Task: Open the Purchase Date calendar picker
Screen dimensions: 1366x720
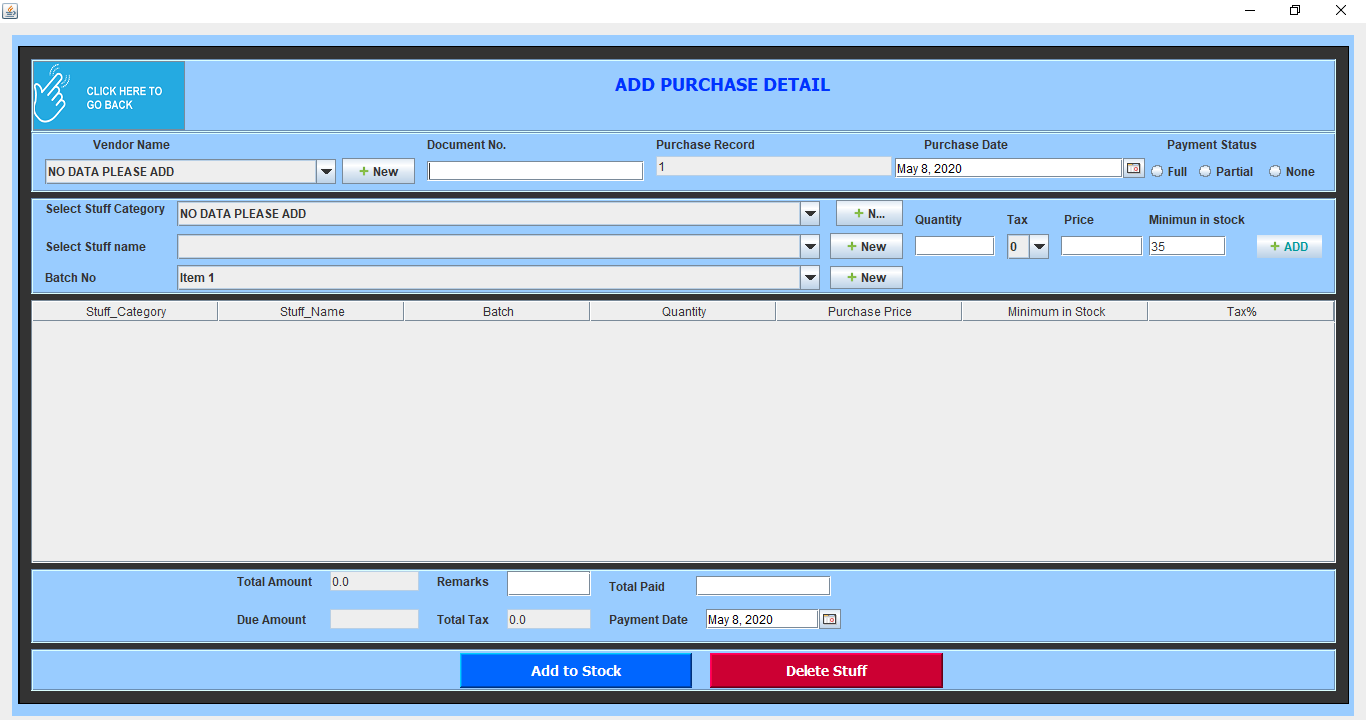Action: click(x=1133, y=168)
